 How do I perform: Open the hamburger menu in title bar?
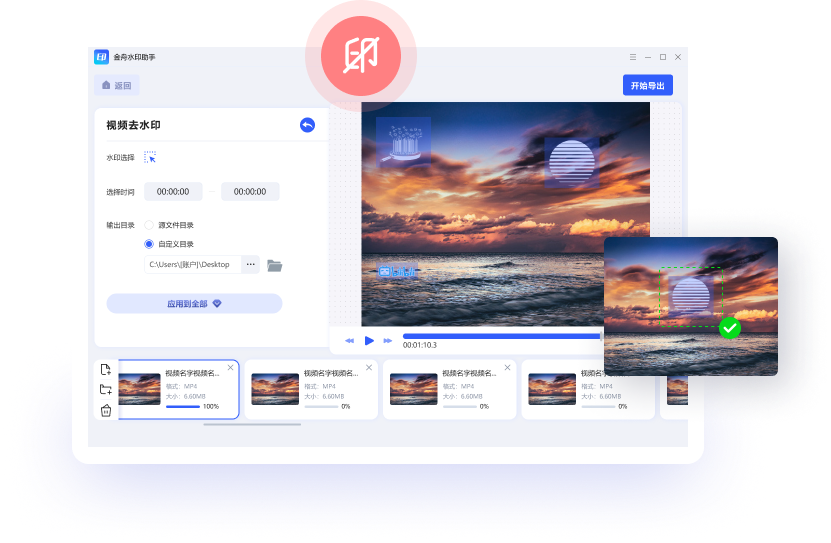tap(632, 57)
